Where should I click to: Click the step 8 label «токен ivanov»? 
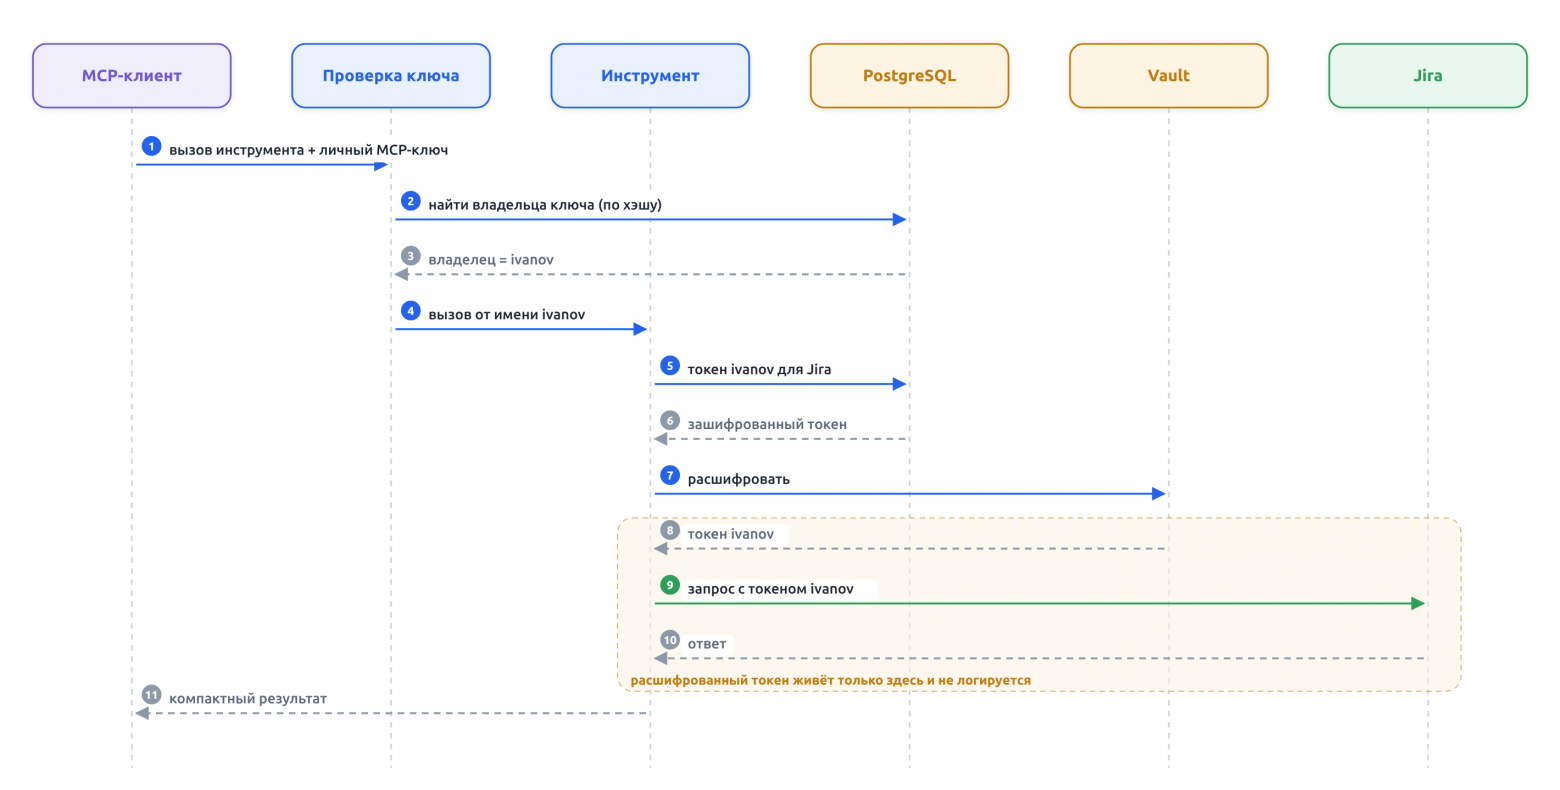[x=731, y=534]
